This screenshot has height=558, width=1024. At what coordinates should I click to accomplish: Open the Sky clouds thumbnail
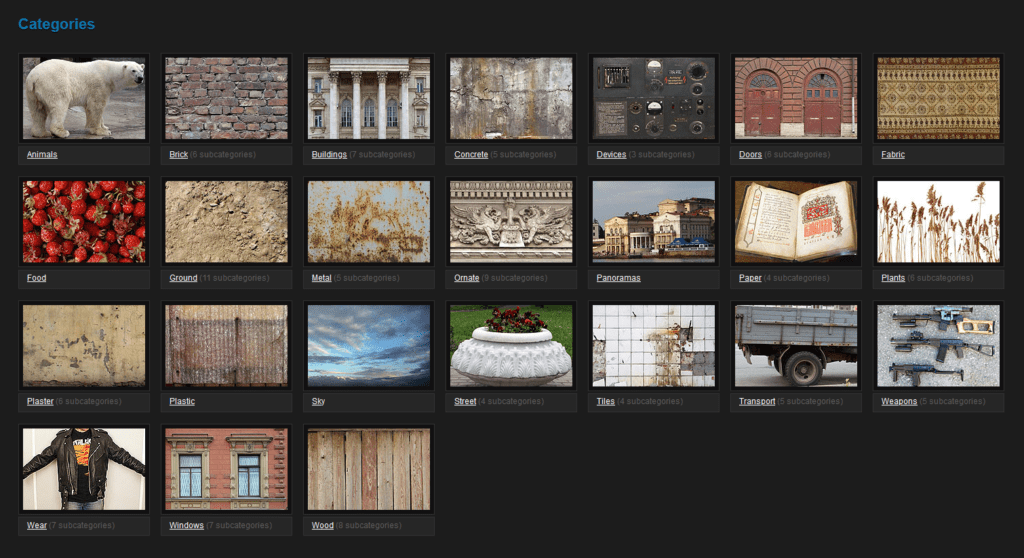369,346
